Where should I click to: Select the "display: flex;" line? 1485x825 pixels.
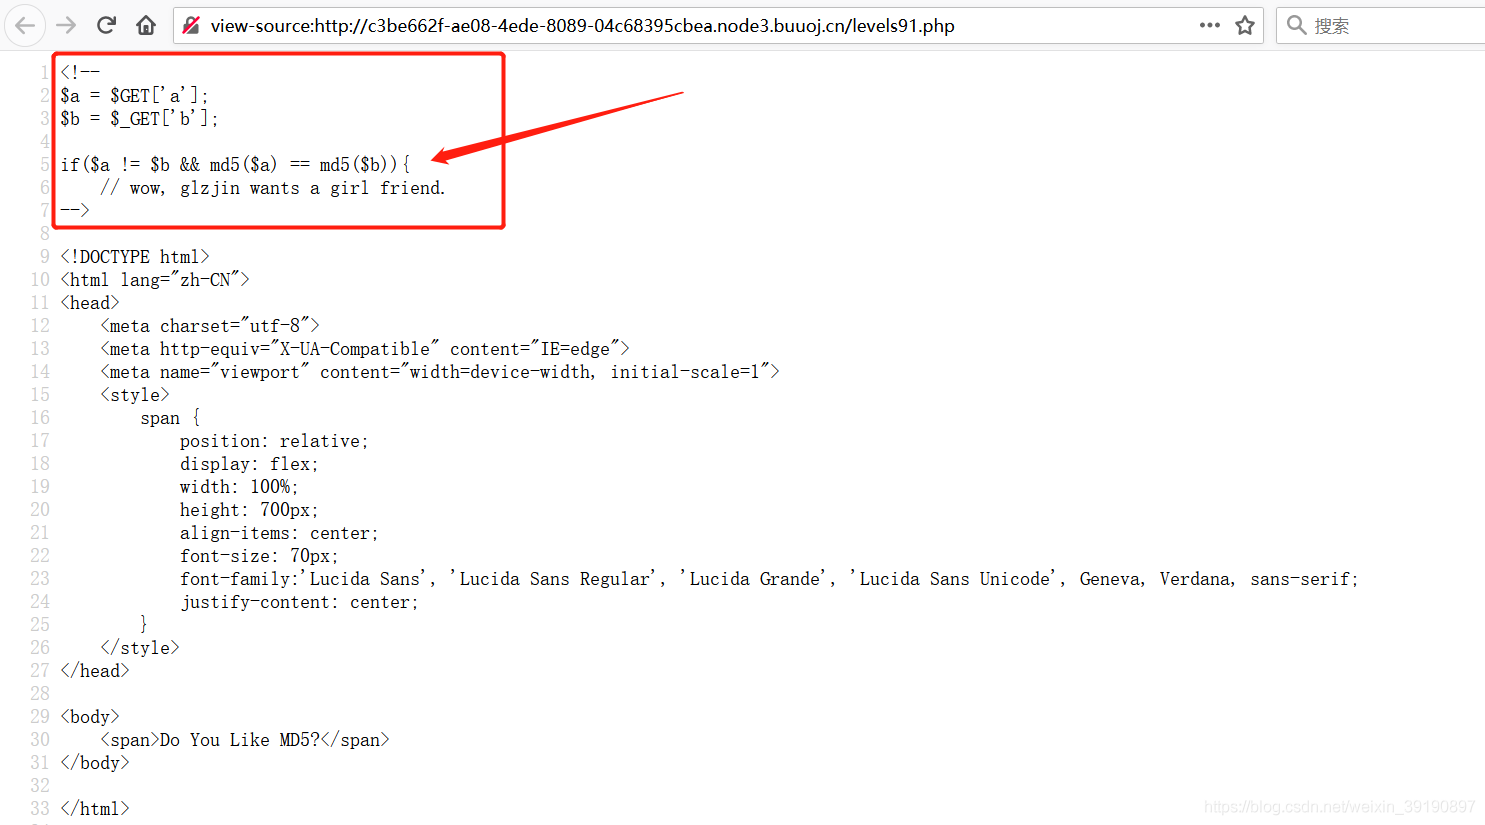249,464
